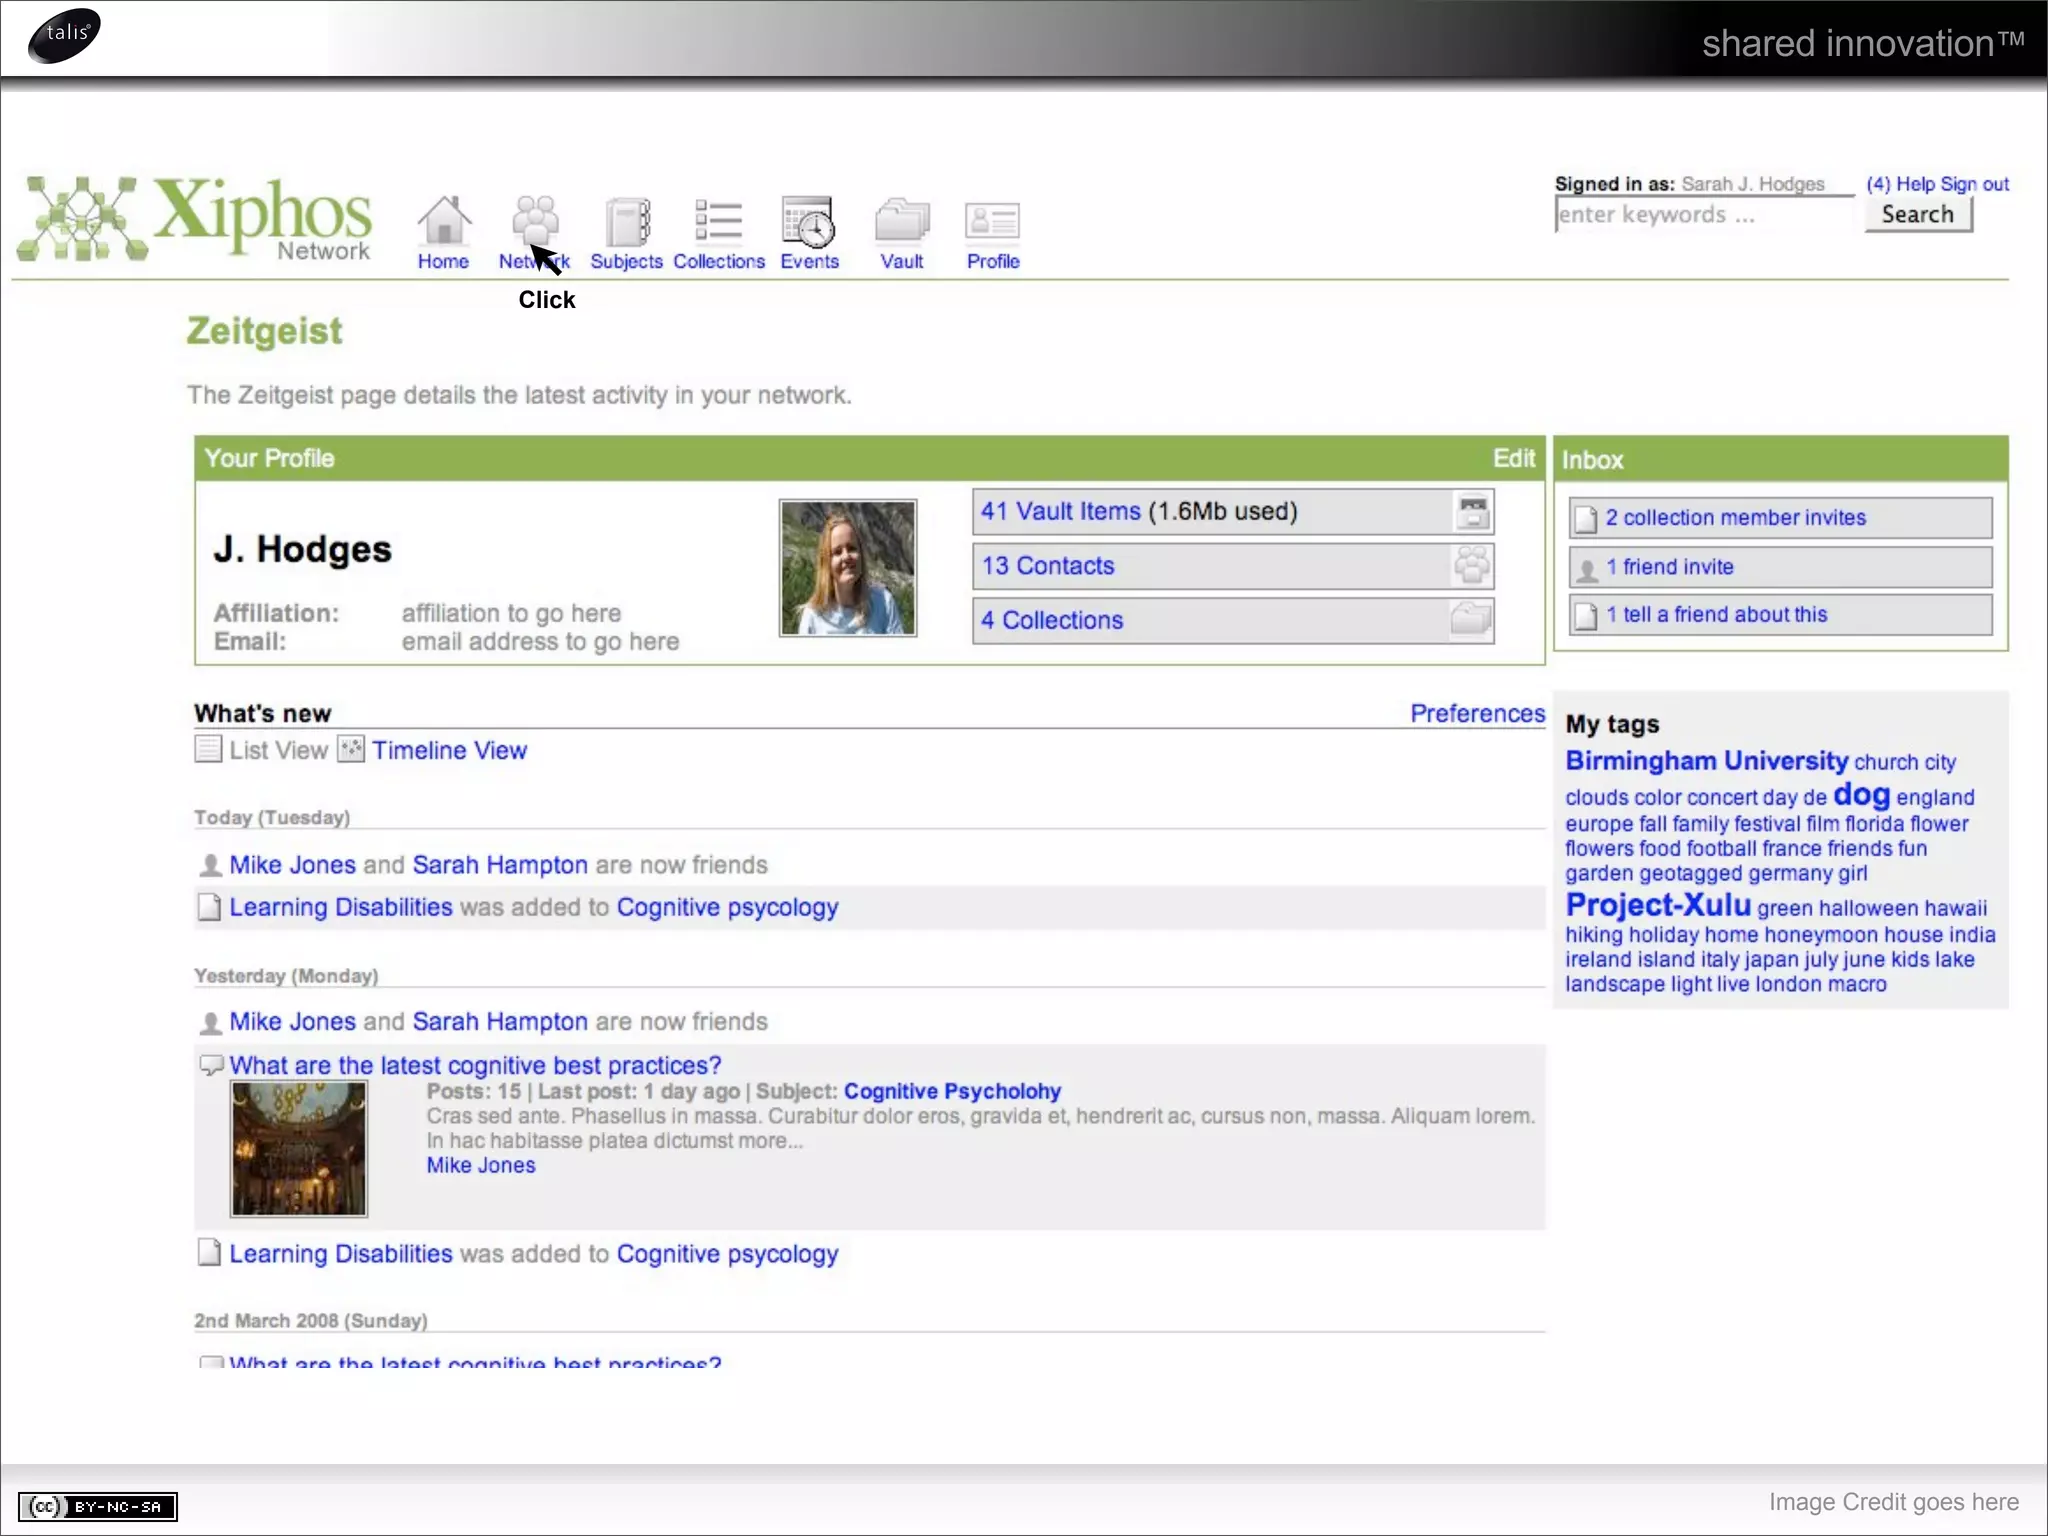The width and height of the screenshot is (2048, 1536).
Task: Click the Creative Commons BY-NC-SA badge
Action: pos(98,1506)
